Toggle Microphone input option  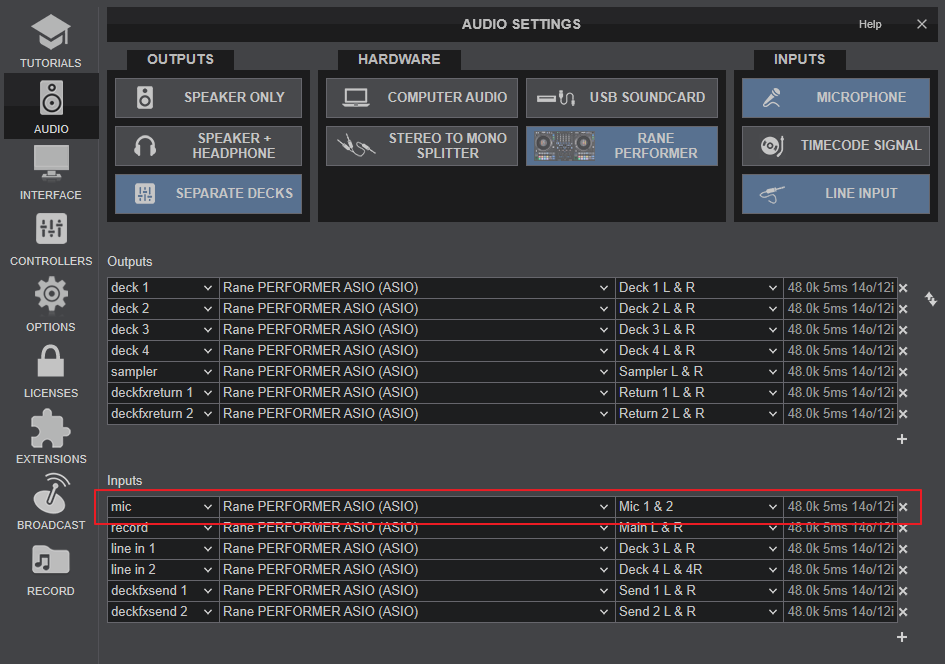(x=836, y=98)
